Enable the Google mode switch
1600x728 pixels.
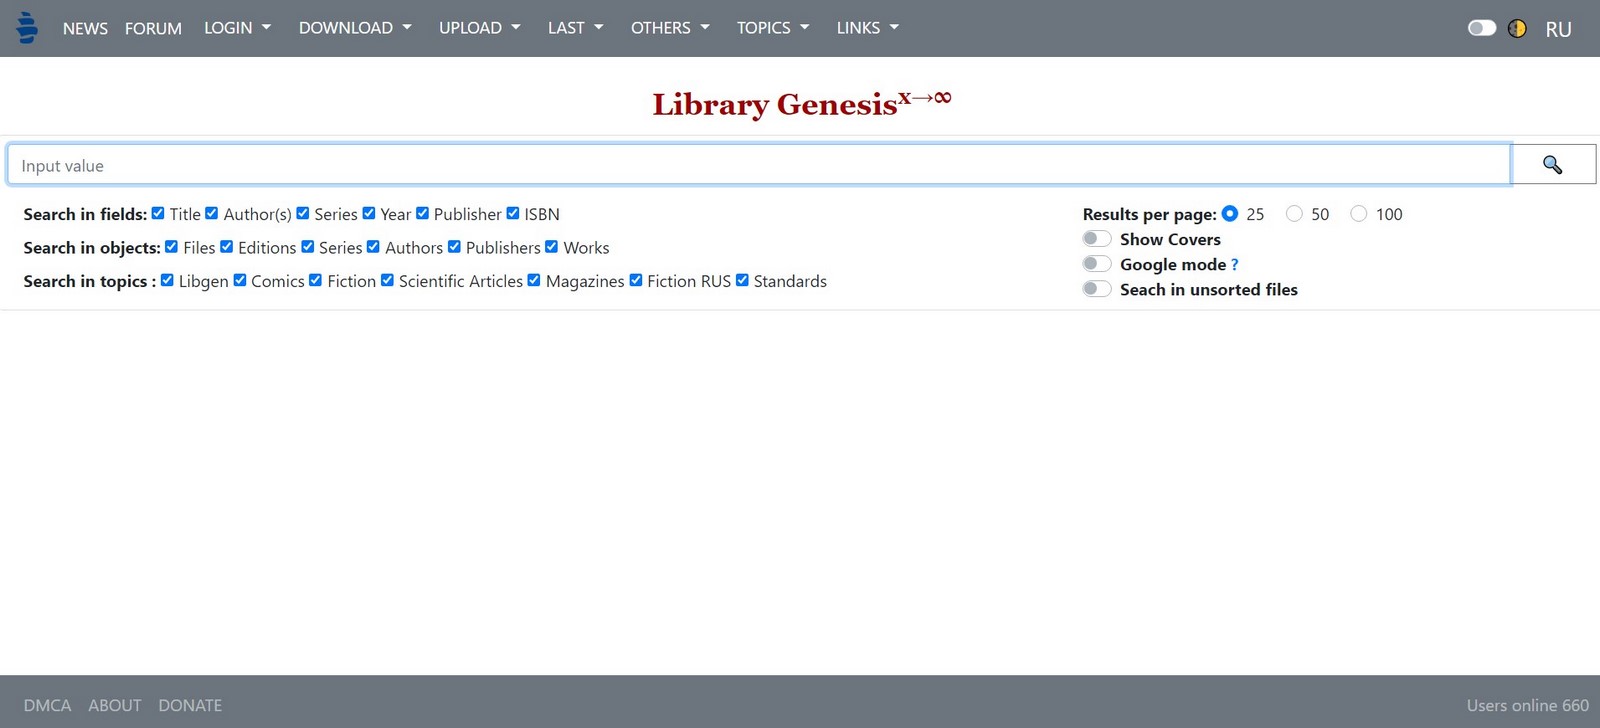pyautogui.click(x=1097, y=263)
